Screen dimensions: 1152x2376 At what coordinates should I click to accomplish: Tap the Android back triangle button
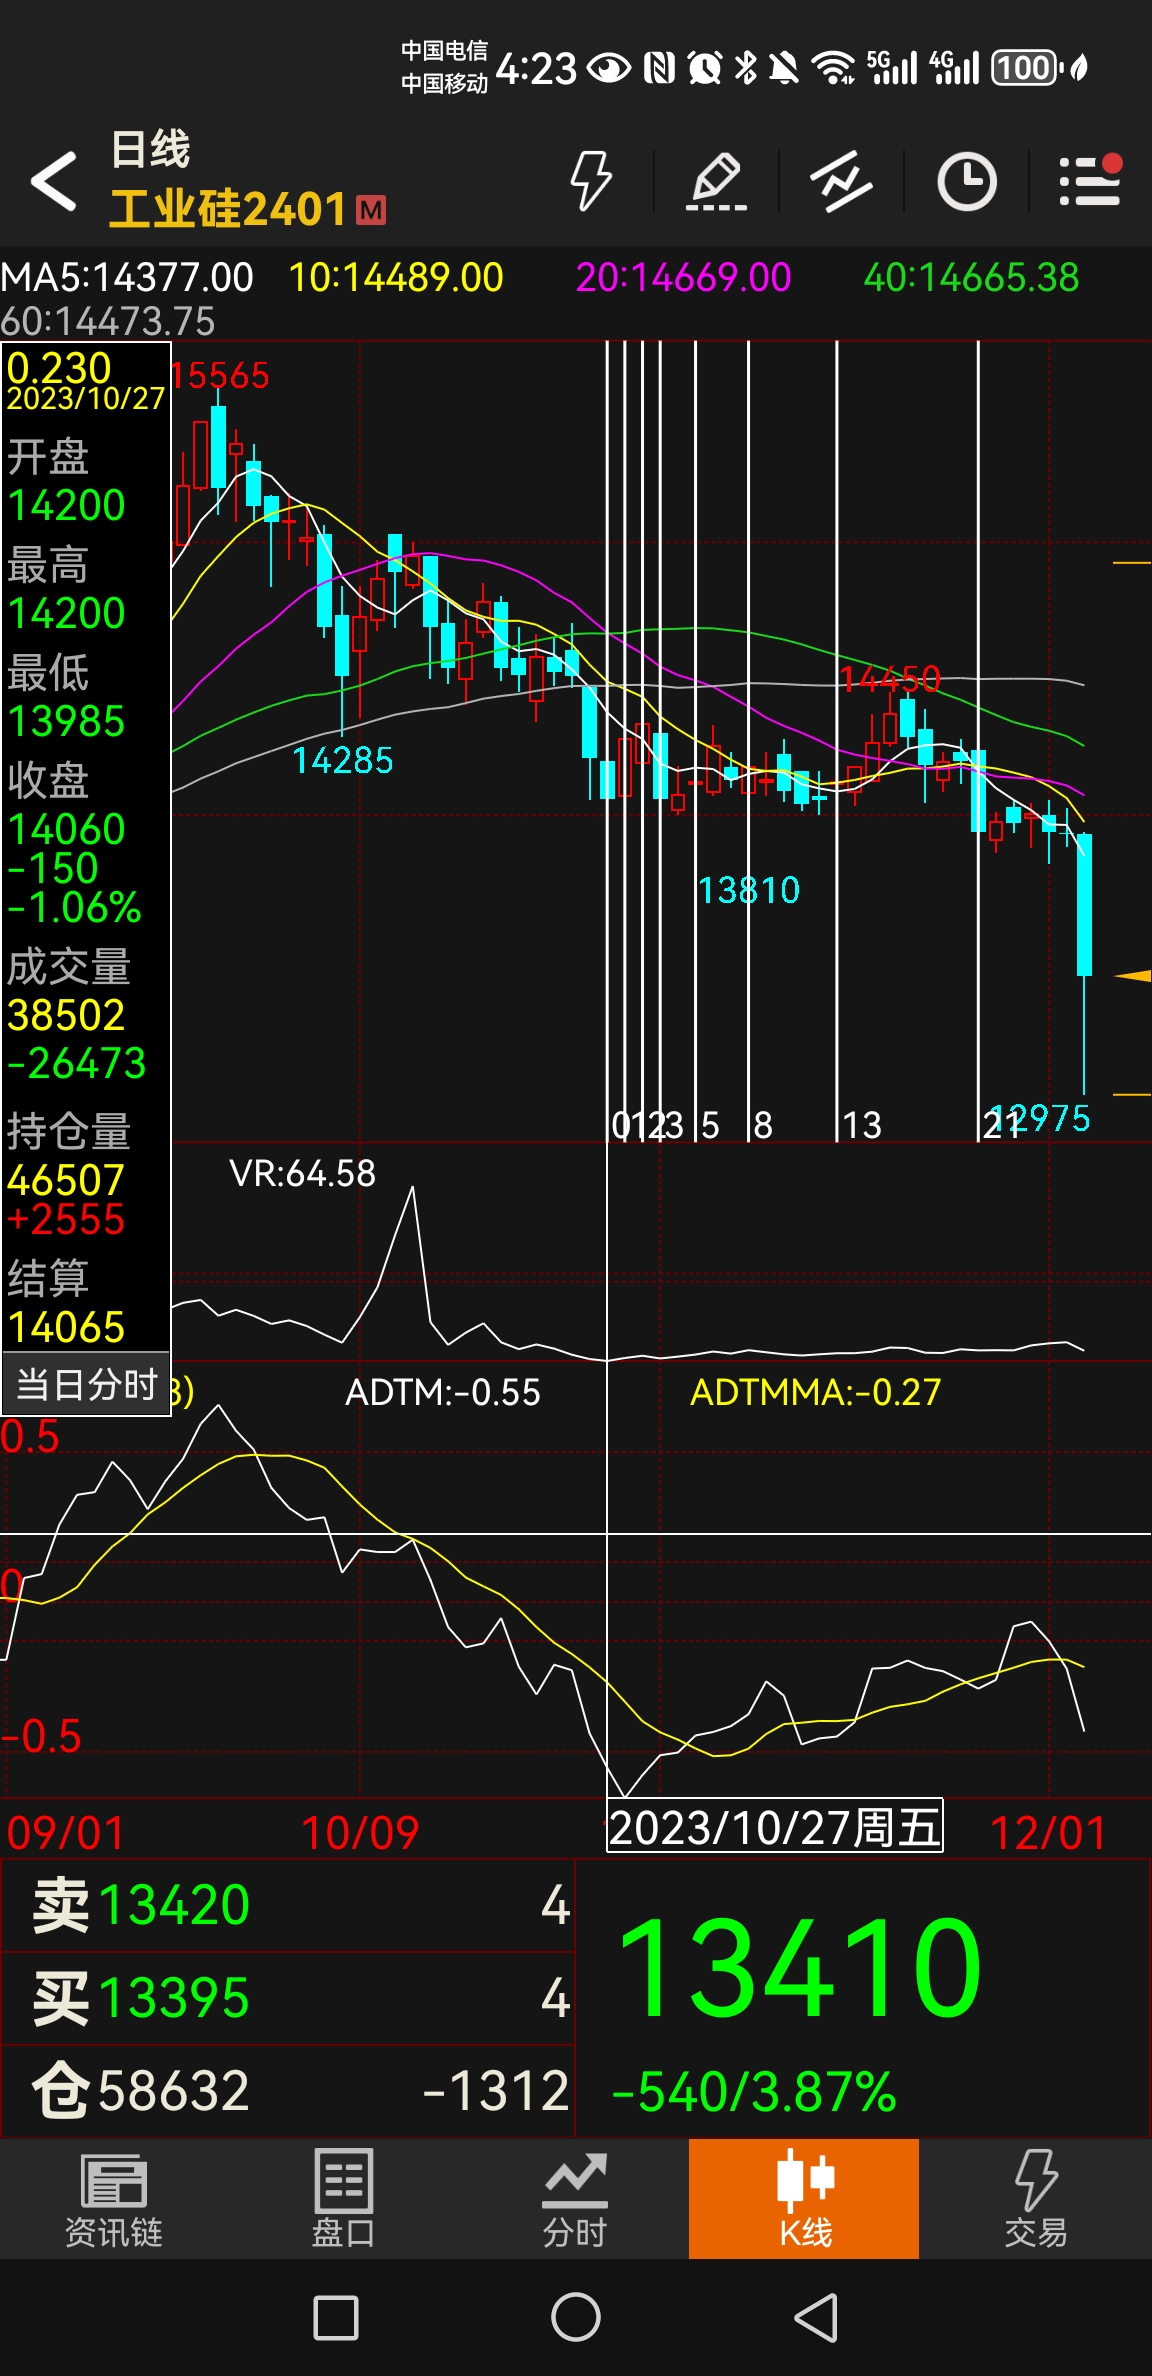(x=816, y=2317)
